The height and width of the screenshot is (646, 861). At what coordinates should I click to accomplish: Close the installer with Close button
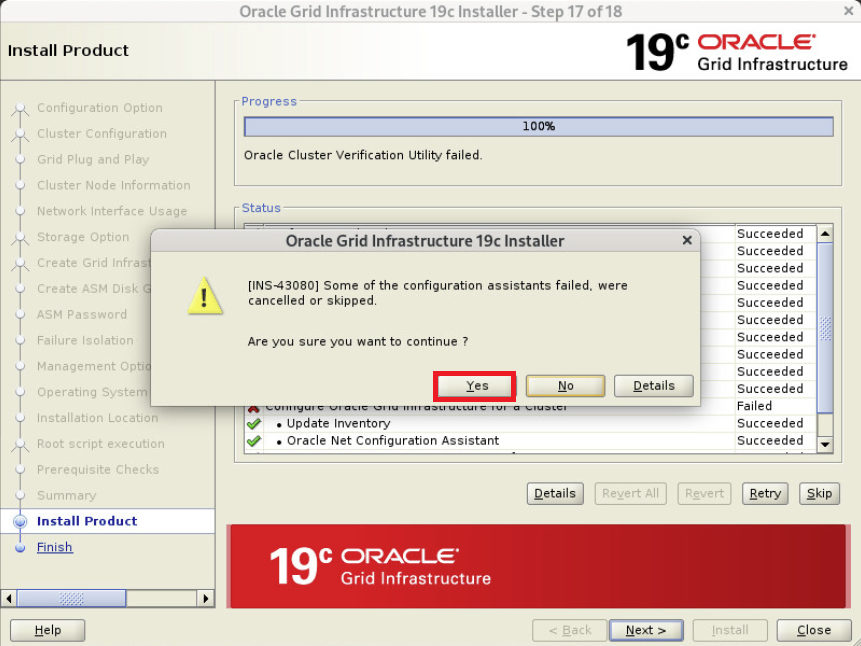pyautogui.click(x=814, y=630)
